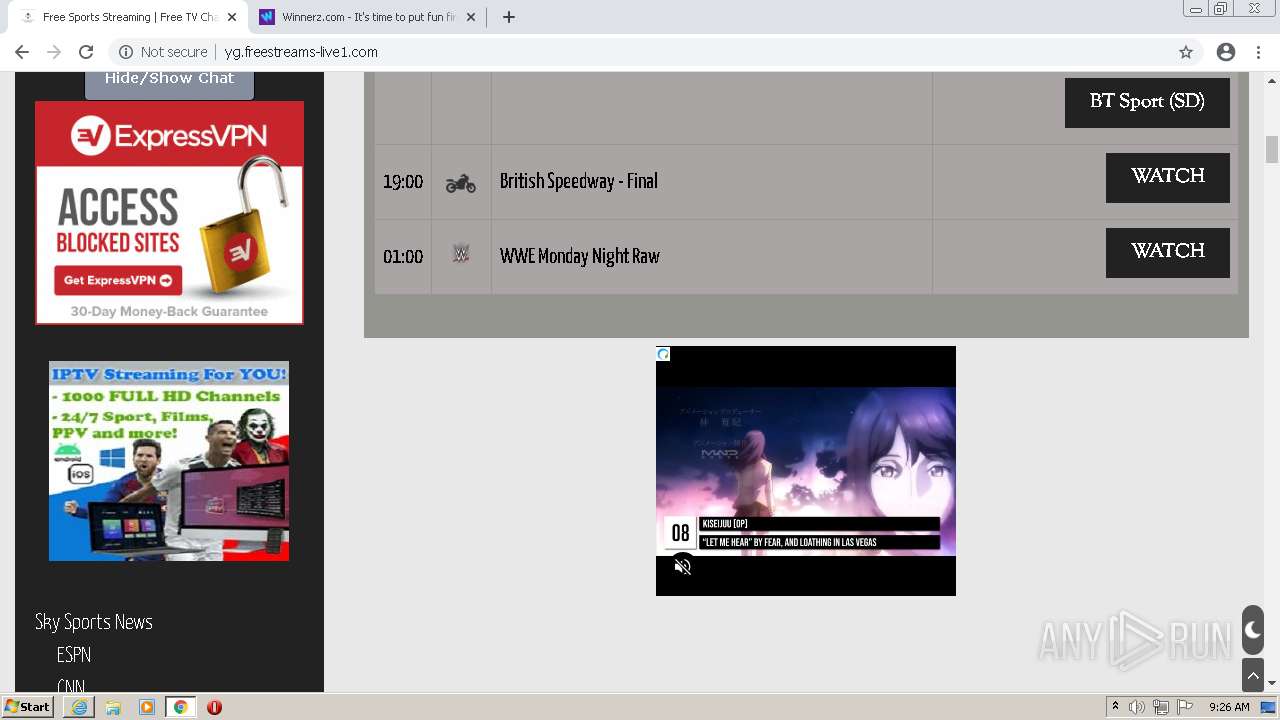Open the ESPN channel link
Viewport: 1280px width, 720px height.
tap(74, 655)
